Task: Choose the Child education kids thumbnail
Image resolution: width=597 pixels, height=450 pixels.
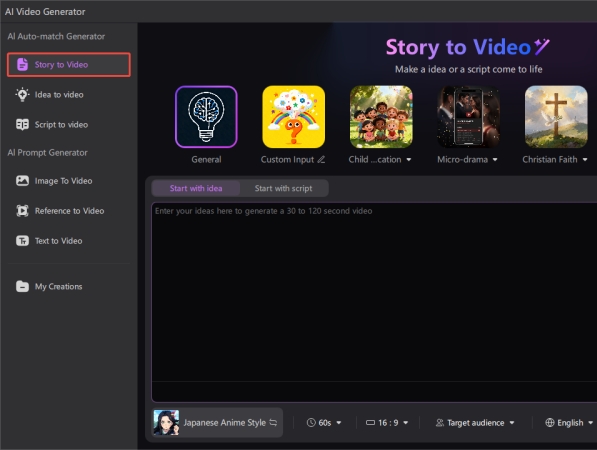Action: point(381,116)
